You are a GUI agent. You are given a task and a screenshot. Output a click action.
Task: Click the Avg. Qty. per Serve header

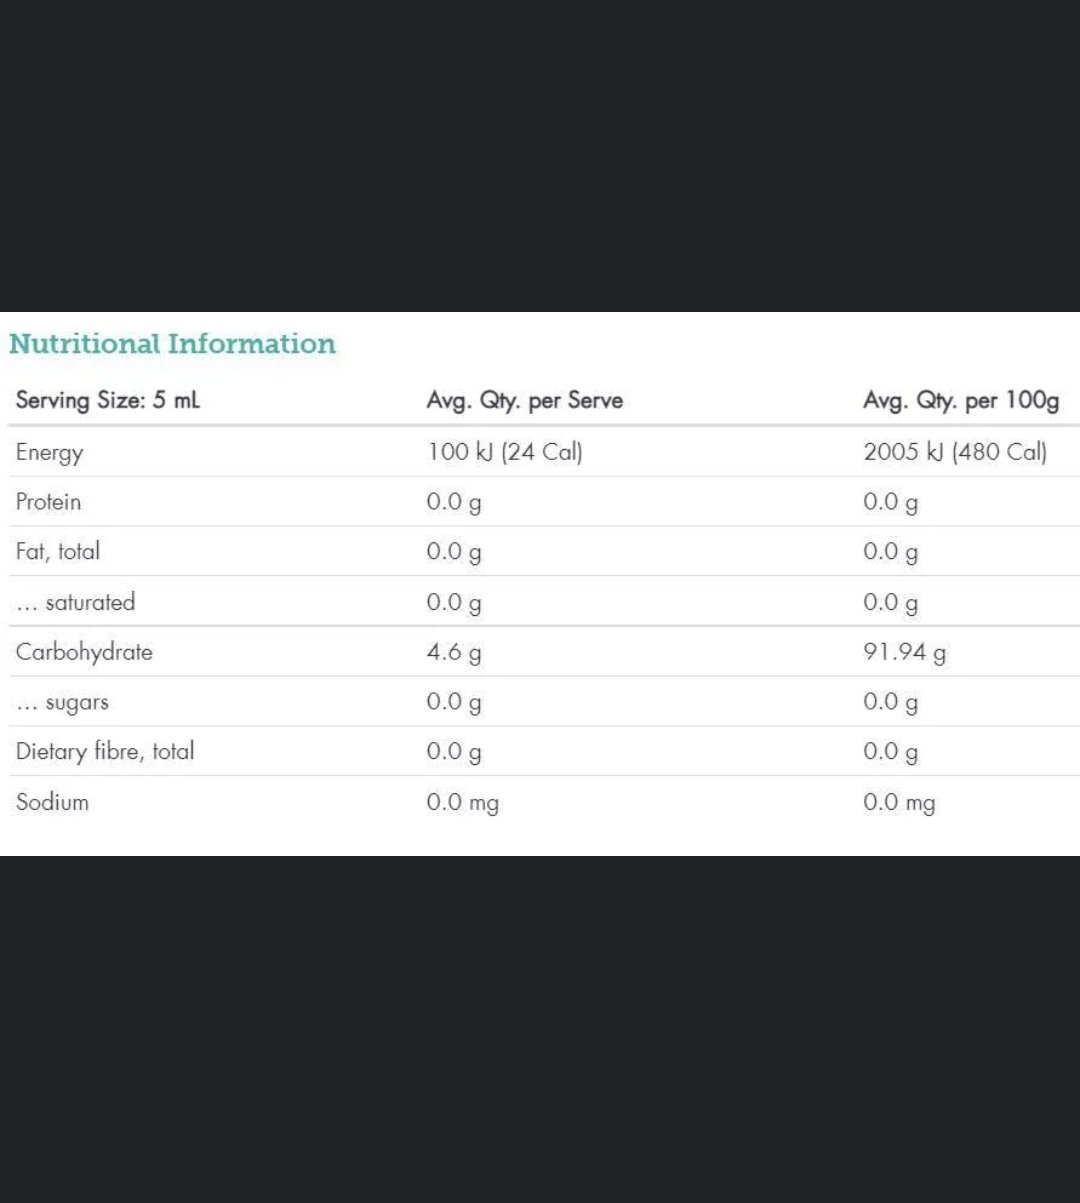524,401
